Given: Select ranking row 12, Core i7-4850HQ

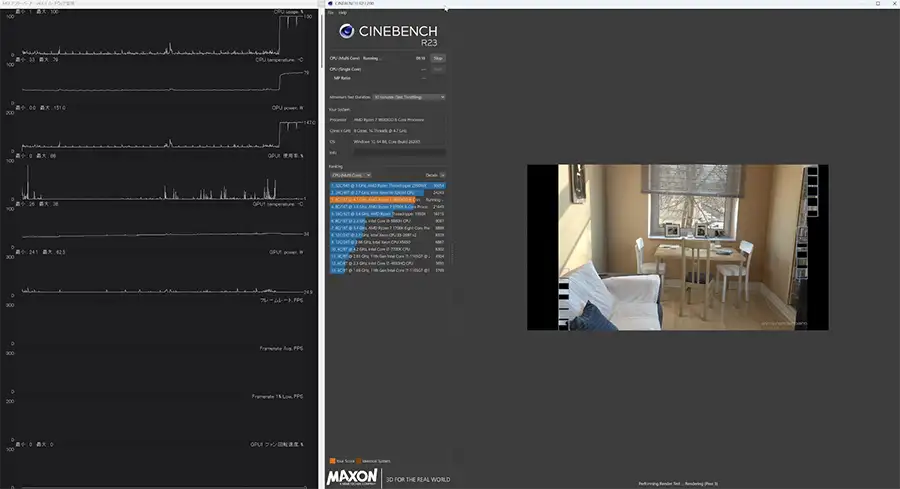Looking at the screenshot, I should coord(387,263).
